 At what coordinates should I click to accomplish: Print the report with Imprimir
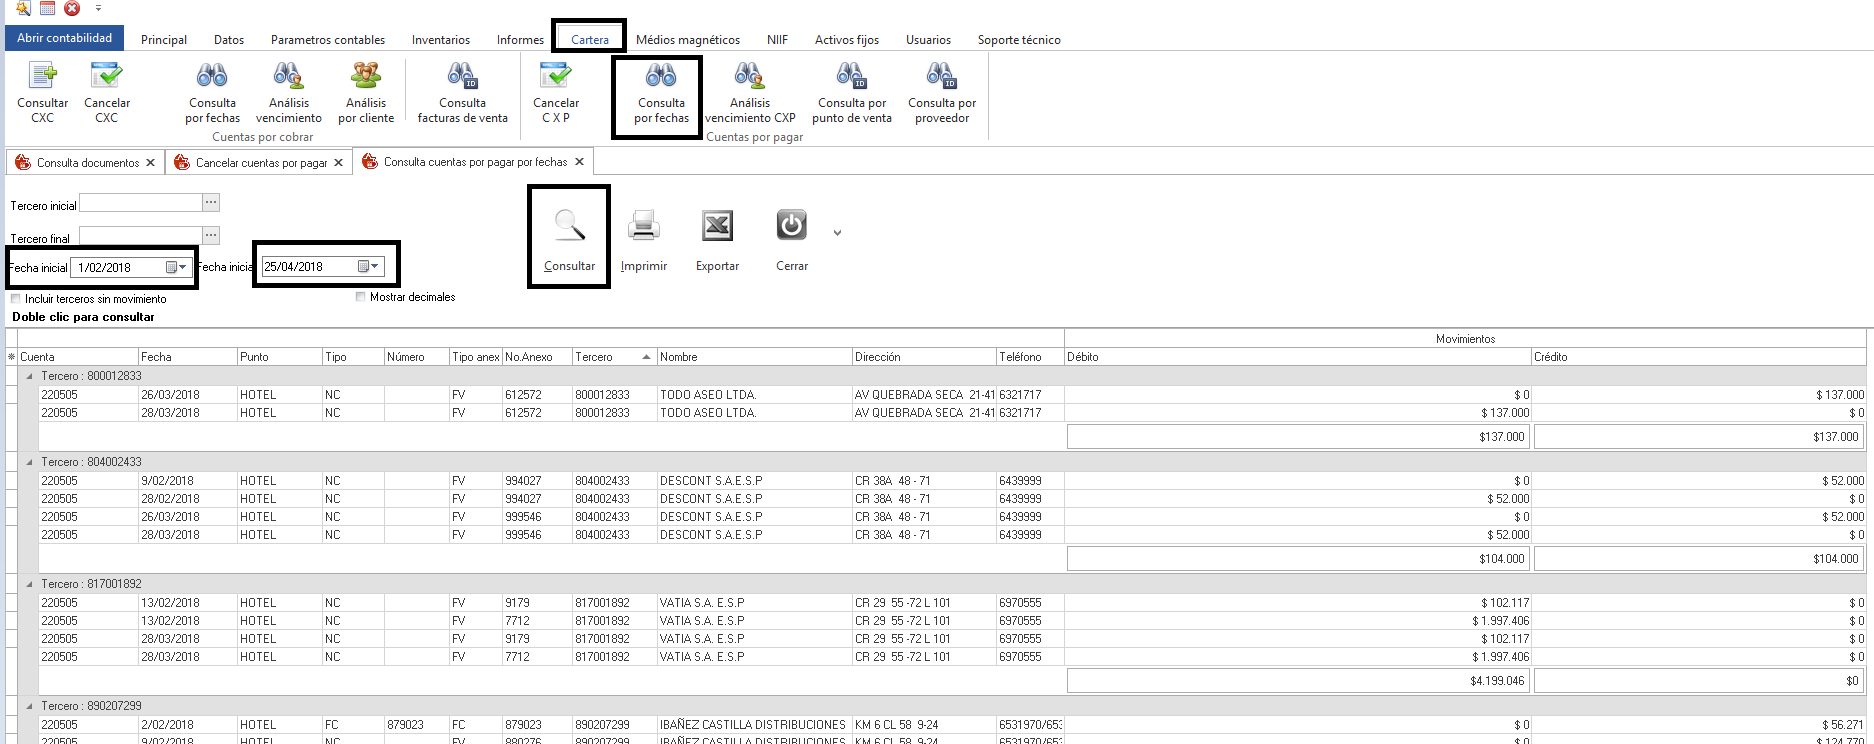643,240
